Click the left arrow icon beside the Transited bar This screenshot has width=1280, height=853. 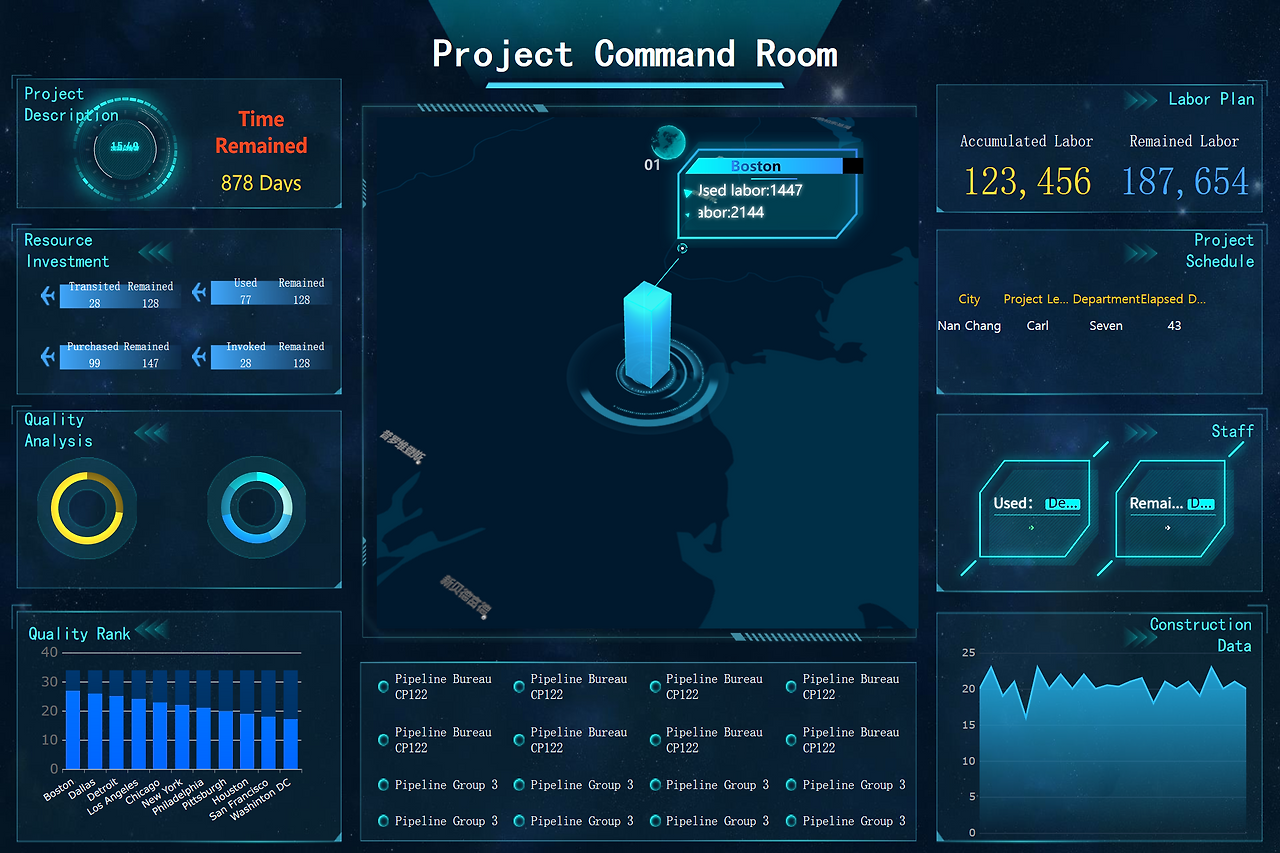47,294
